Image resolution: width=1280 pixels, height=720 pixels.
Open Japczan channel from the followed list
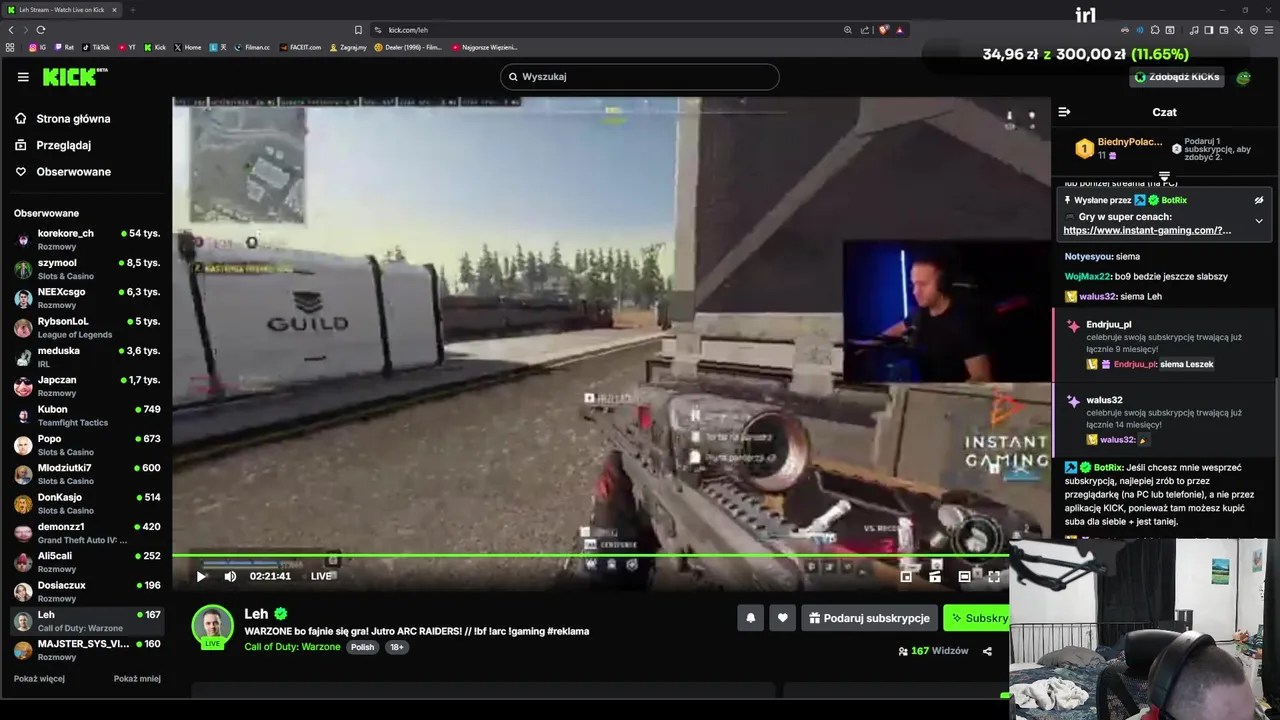[86, 385]
